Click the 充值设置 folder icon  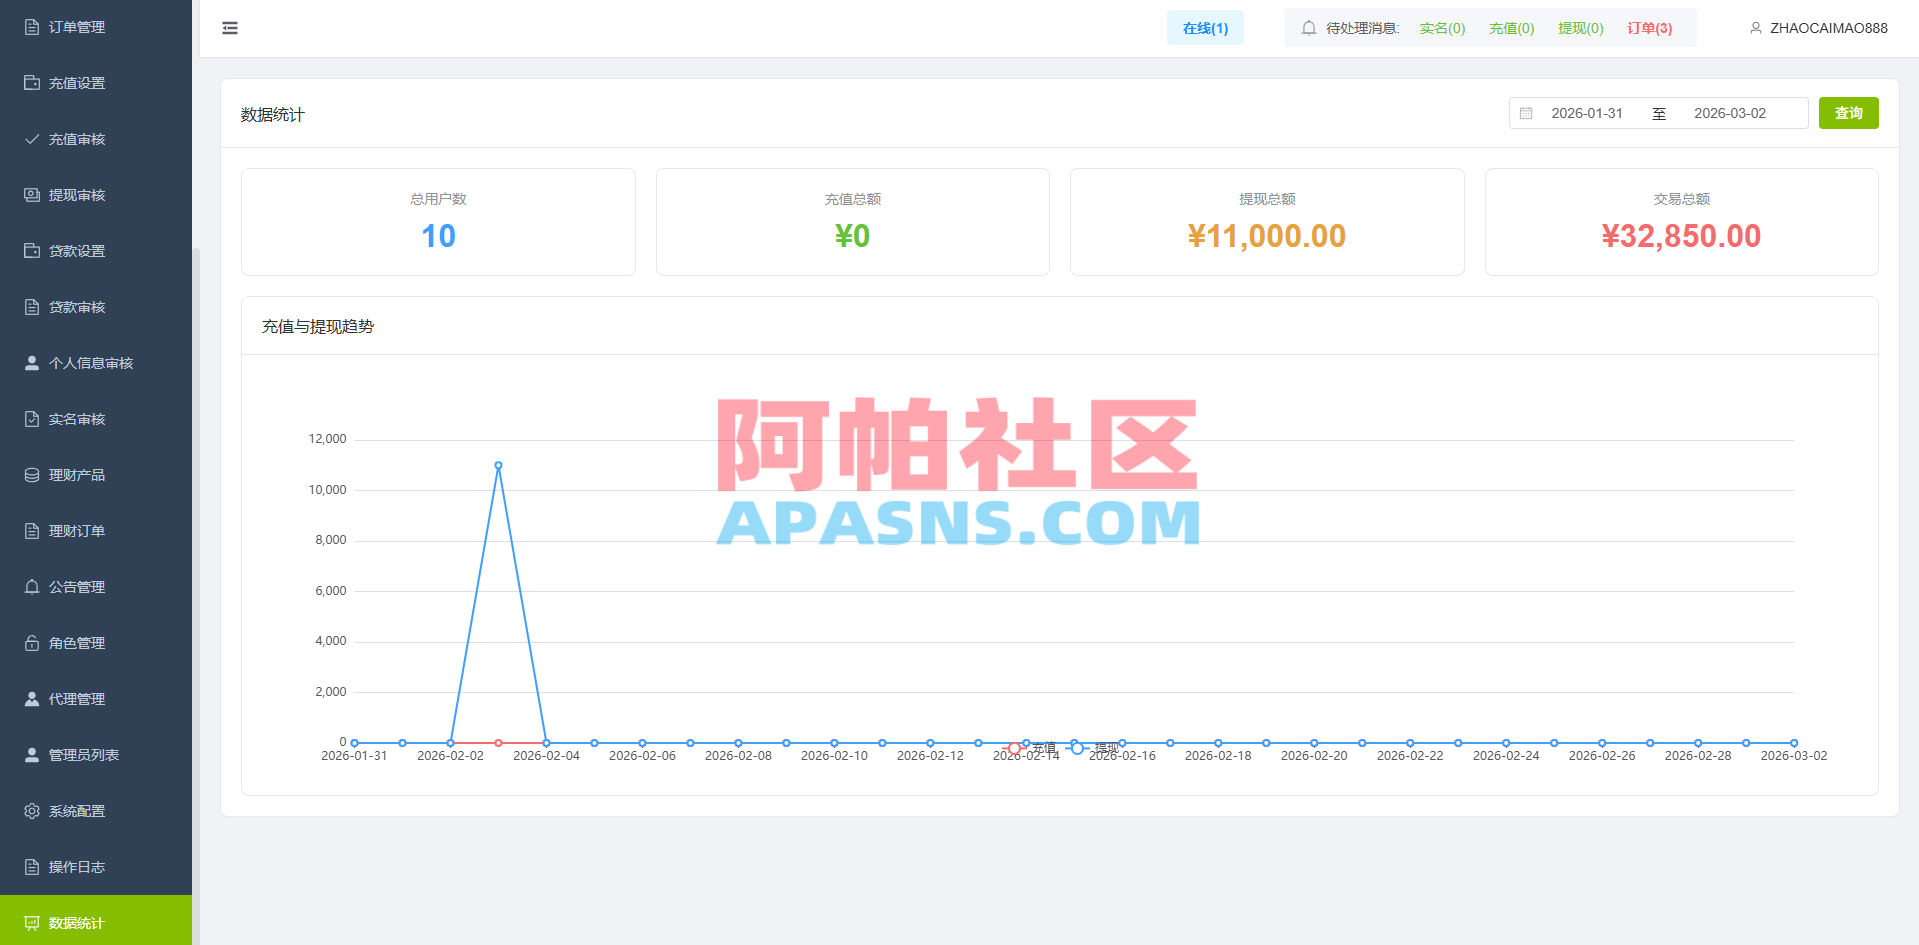(32, 83)
